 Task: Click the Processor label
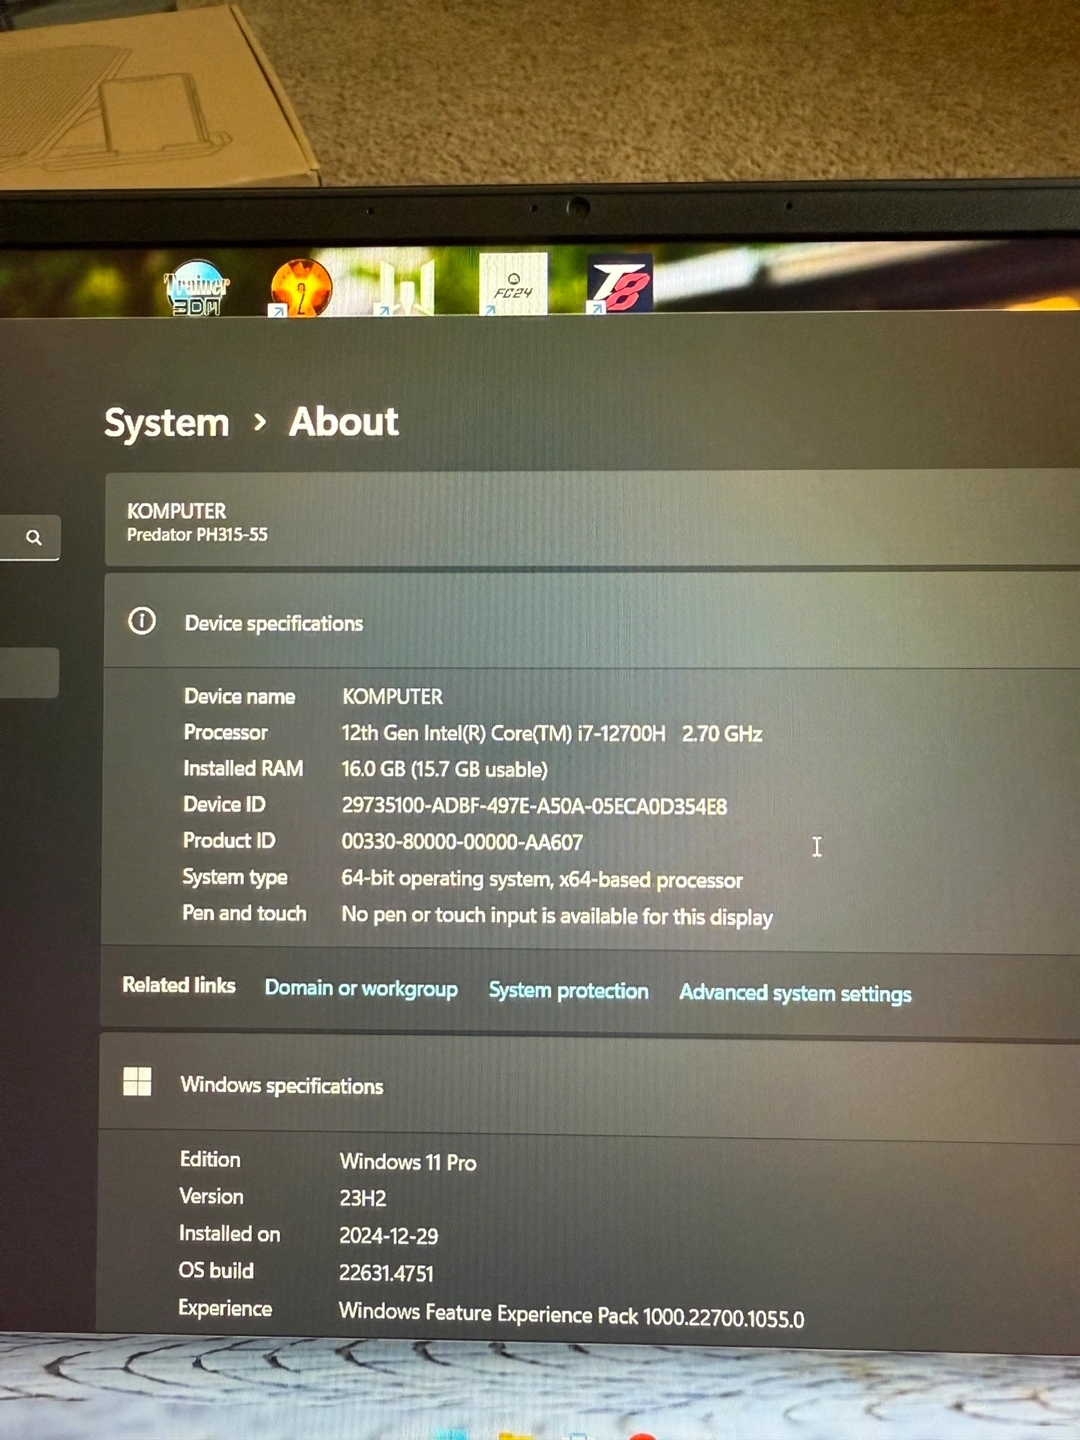226,732
